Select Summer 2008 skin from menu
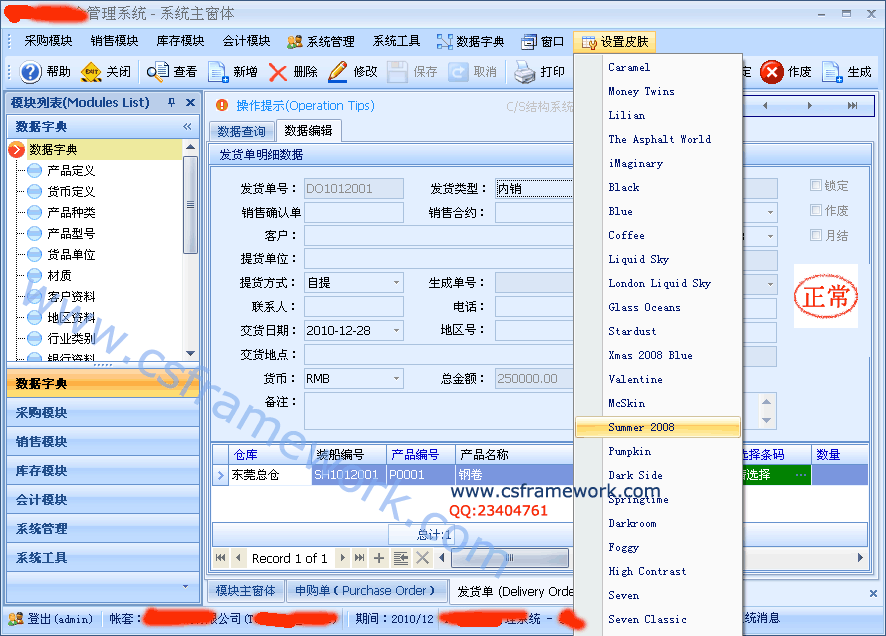 pyautogui.click(x=641, y=427)
